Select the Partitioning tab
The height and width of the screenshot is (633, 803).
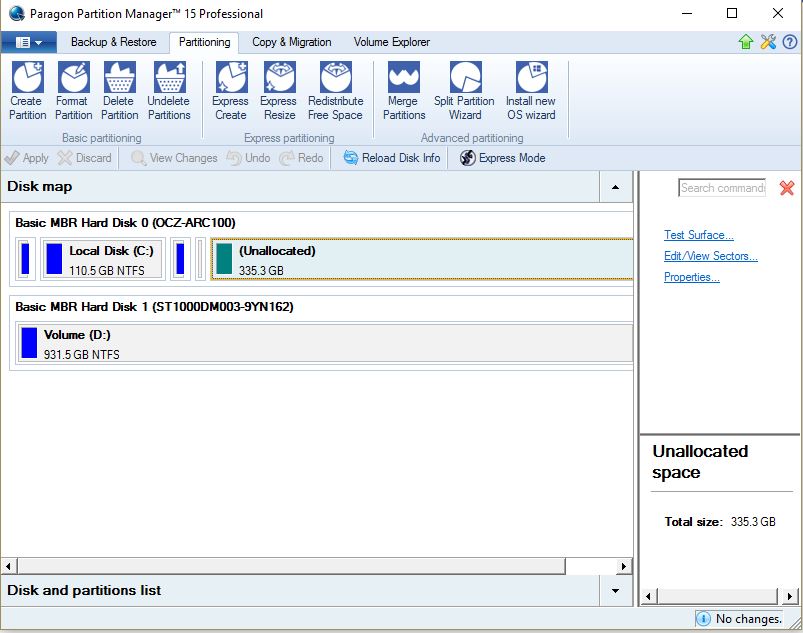coord(204,42)
